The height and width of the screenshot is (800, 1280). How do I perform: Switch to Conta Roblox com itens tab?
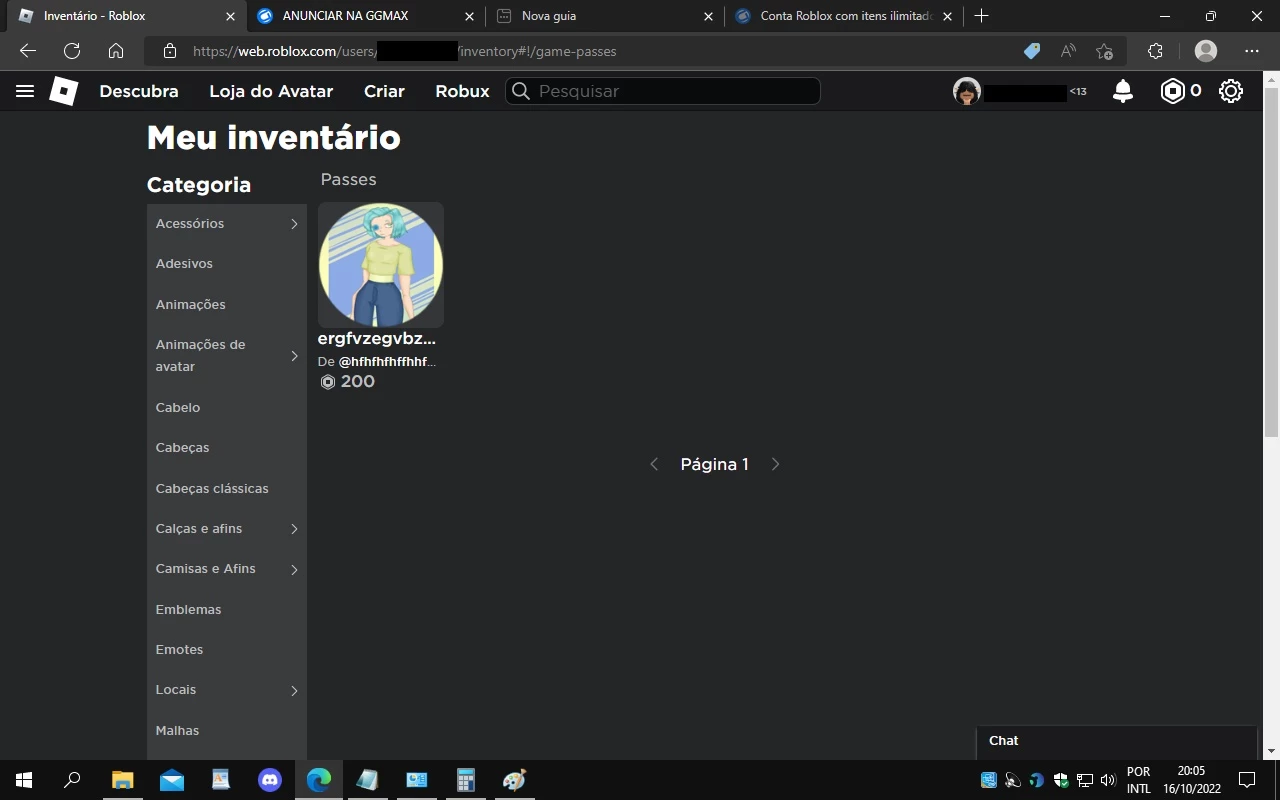[843, 16]
